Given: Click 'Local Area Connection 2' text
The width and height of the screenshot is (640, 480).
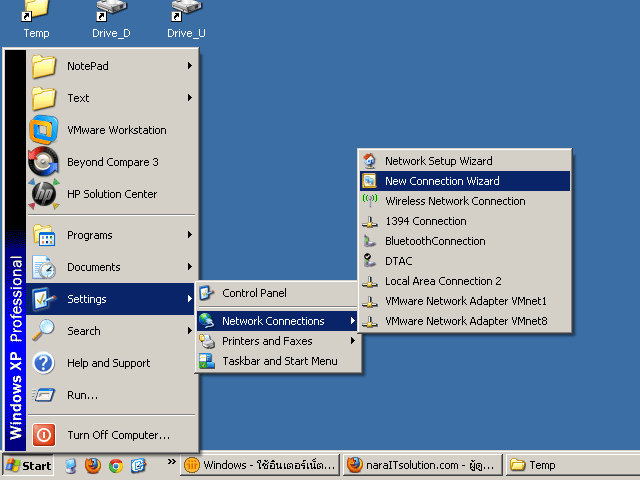Looking at the screenshot, I should click(x=443, y=281).
